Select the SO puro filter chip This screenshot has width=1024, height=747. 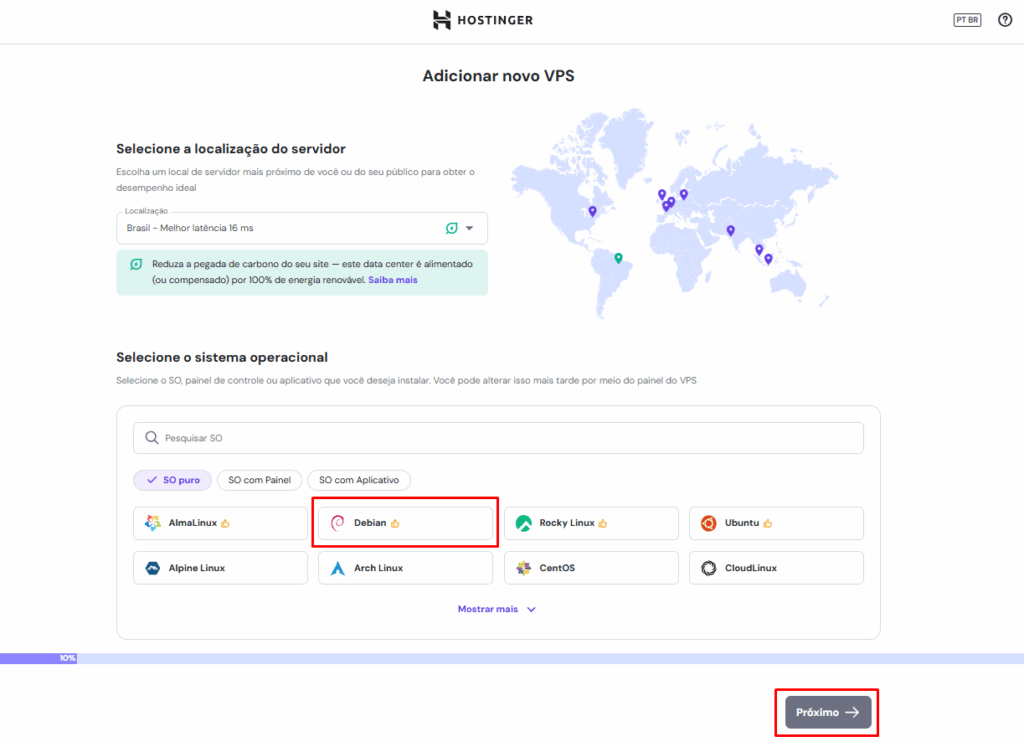click(172, 480)
